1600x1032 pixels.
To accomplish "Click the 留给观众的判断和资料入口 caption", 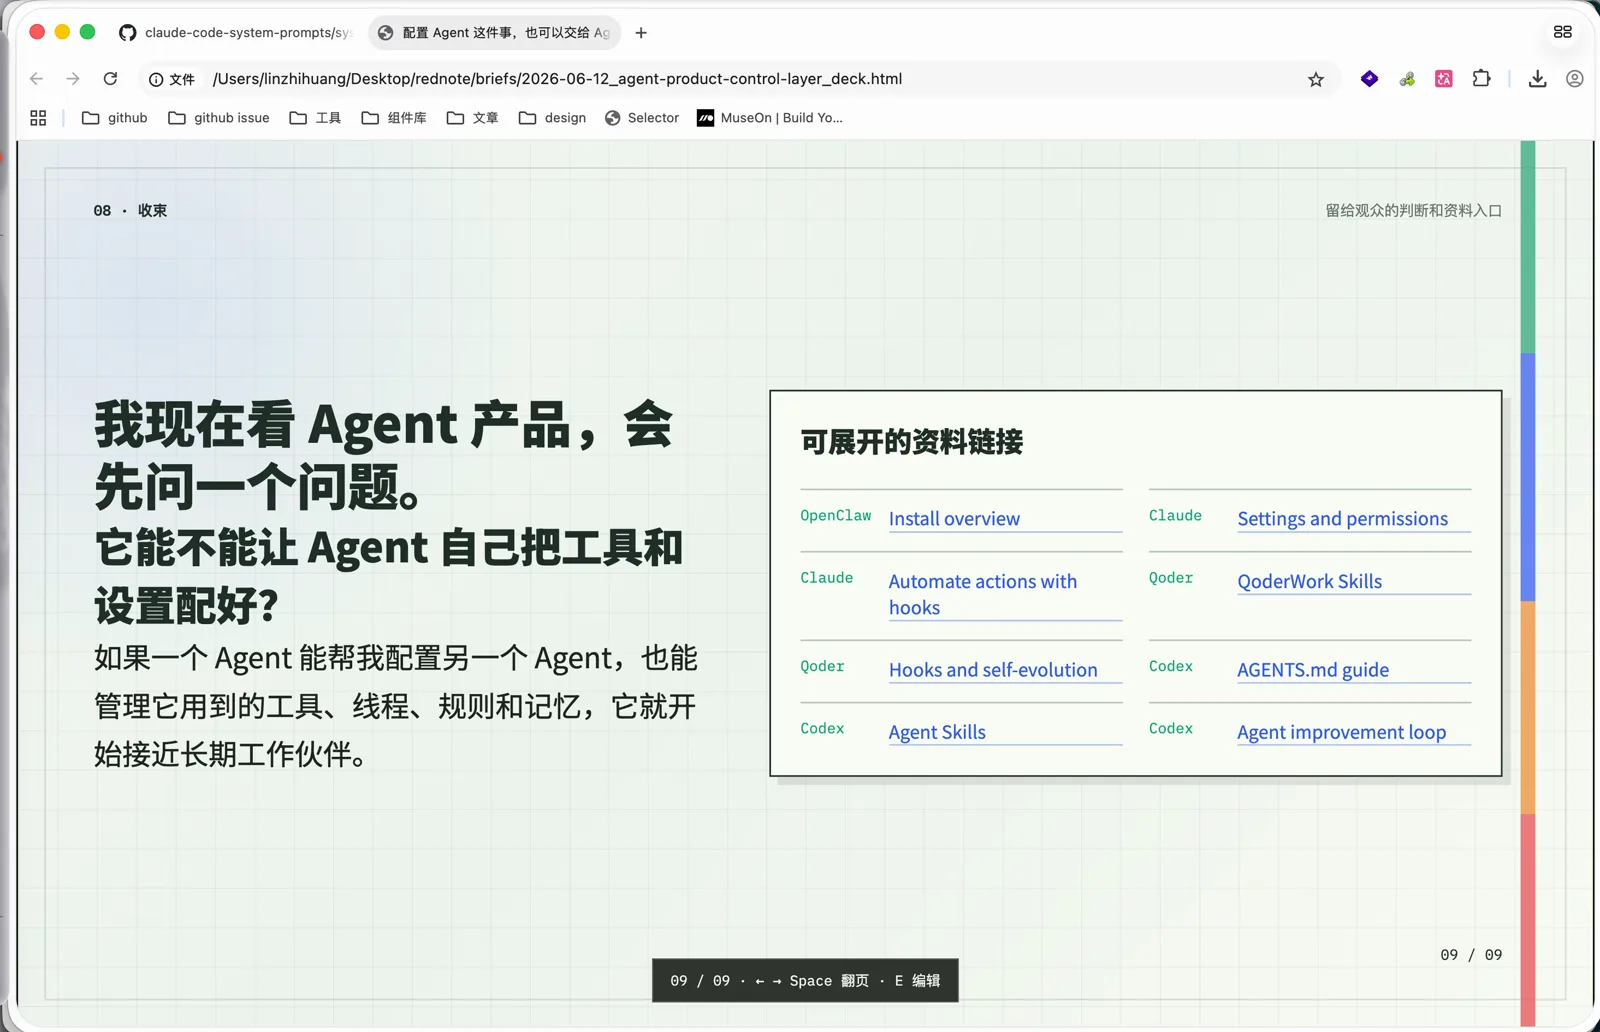I will coord(1413,211).
